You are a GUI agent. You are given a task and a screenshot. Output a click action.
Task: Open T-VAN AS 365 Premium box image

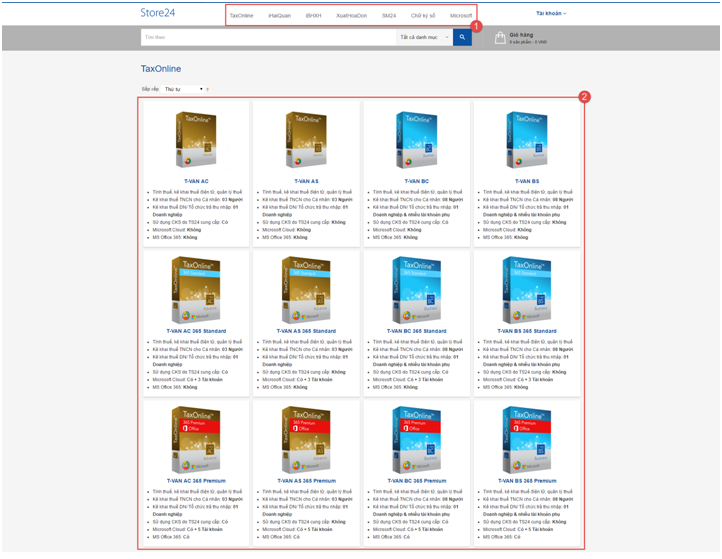tap(306, 440)
